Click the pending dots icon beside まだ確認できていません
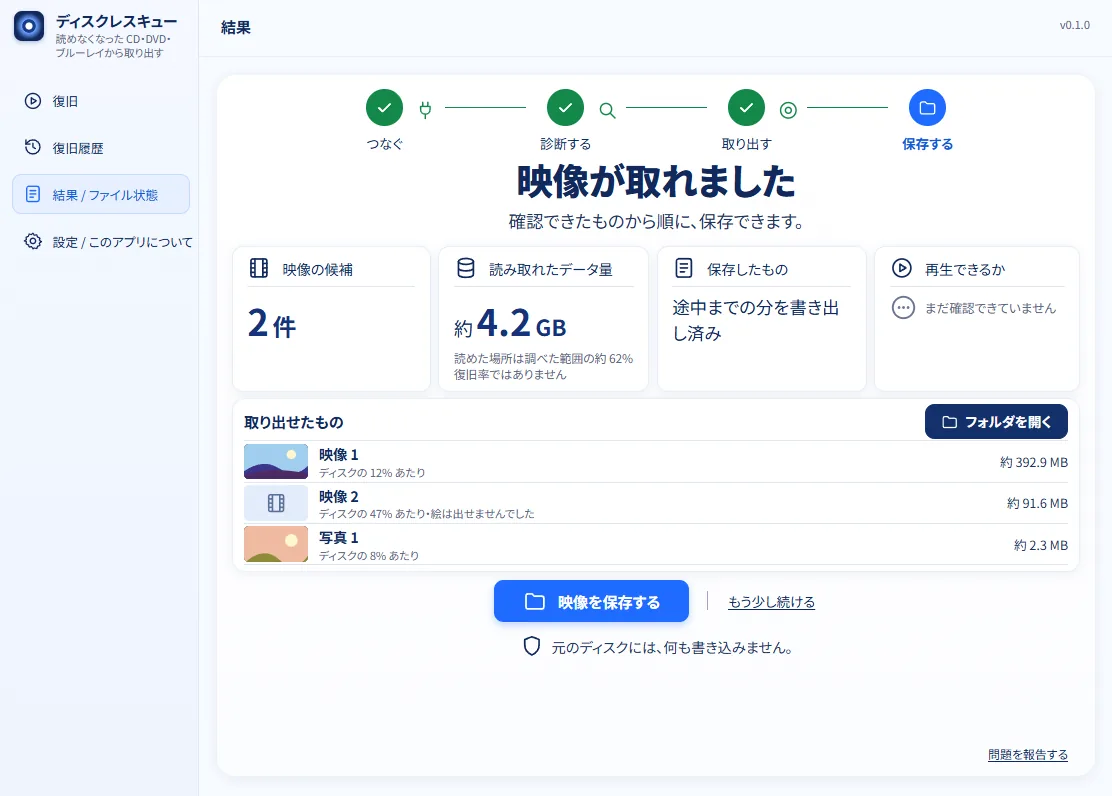Screen dimensions: 1112x796 click(903, 308)
